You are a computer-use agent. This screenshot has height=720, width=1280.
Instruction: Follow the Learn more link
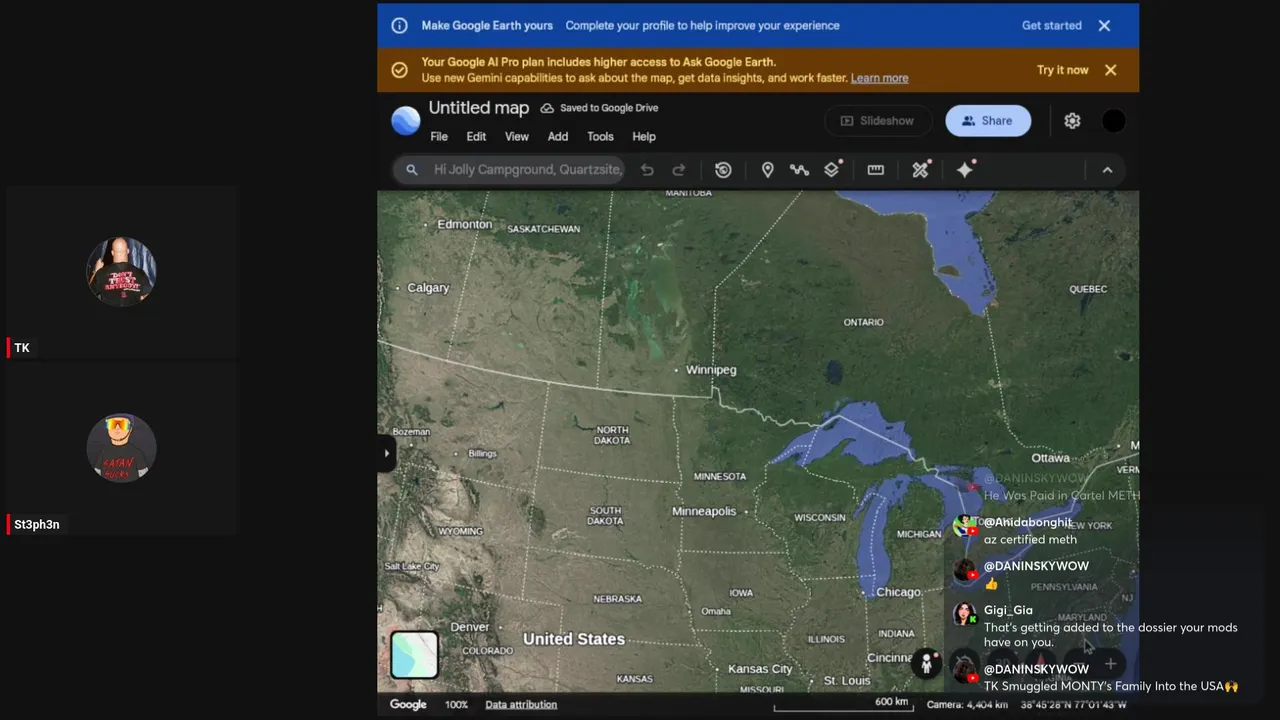click(x=880, y=78)
